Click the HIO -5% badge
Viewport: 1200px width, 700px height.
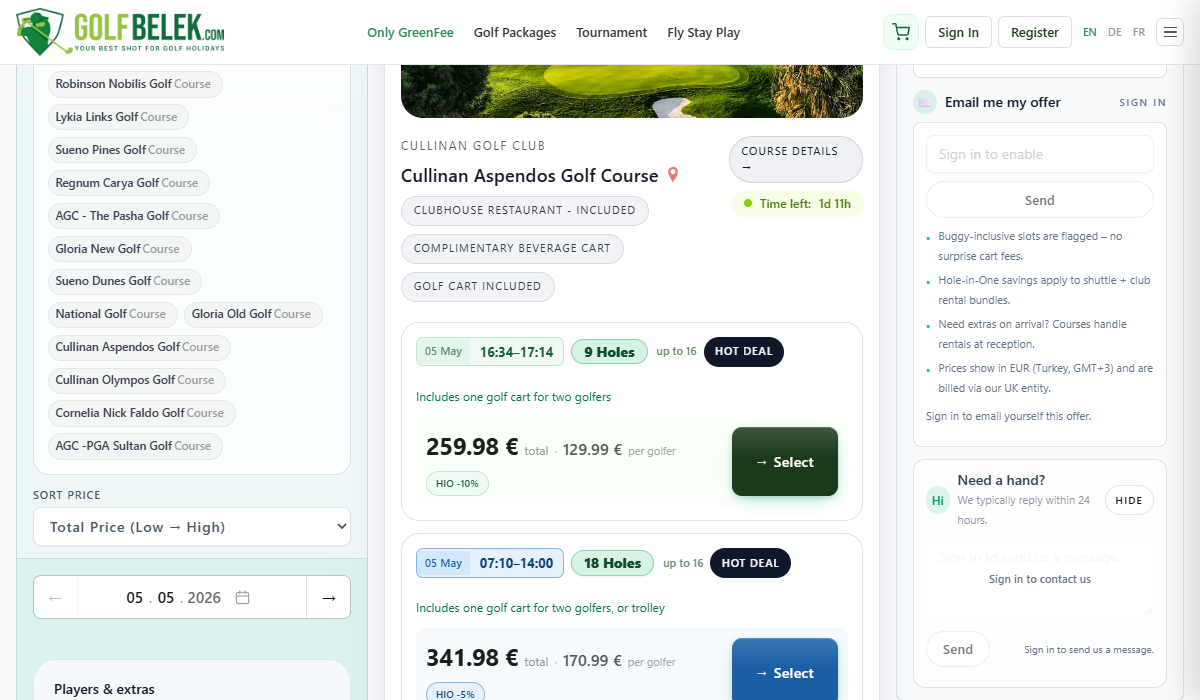point(455,693)
